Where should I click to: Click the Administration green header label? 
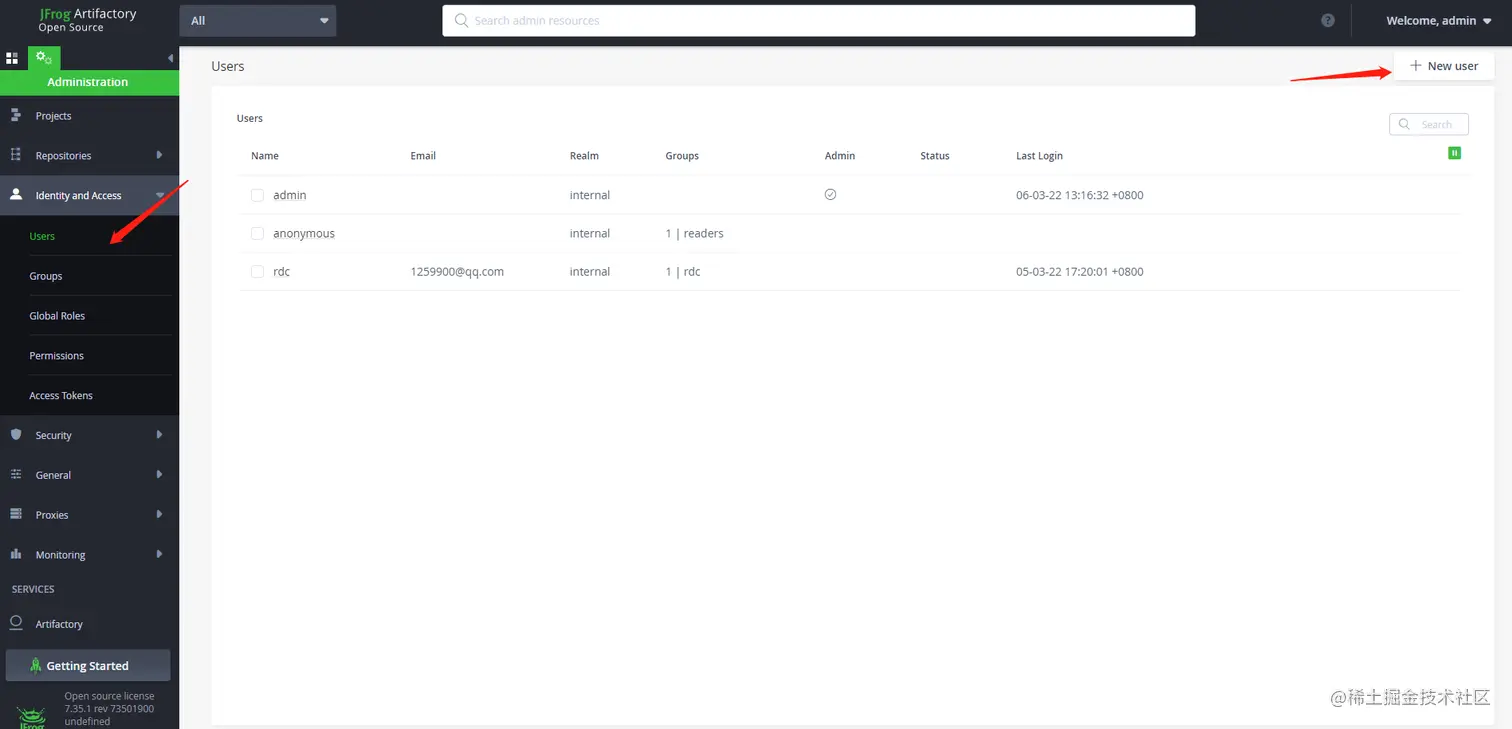coord(88,82)
